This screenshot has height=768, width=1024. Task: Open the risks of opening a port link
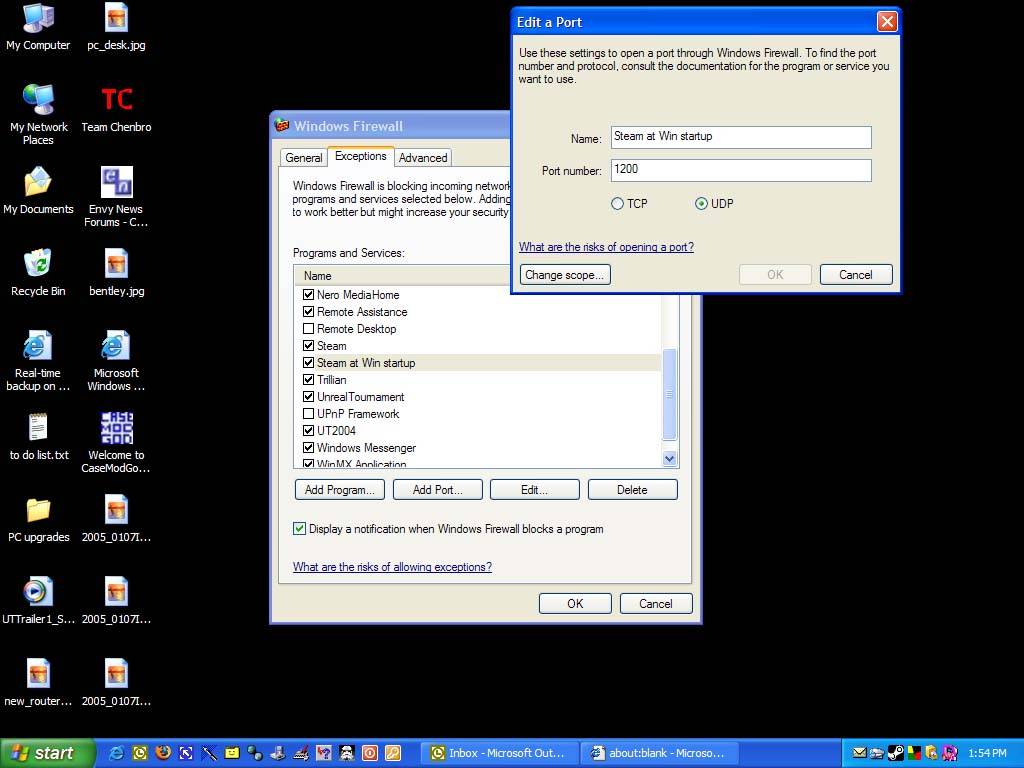pyautogui.click(x=606, y=247)
